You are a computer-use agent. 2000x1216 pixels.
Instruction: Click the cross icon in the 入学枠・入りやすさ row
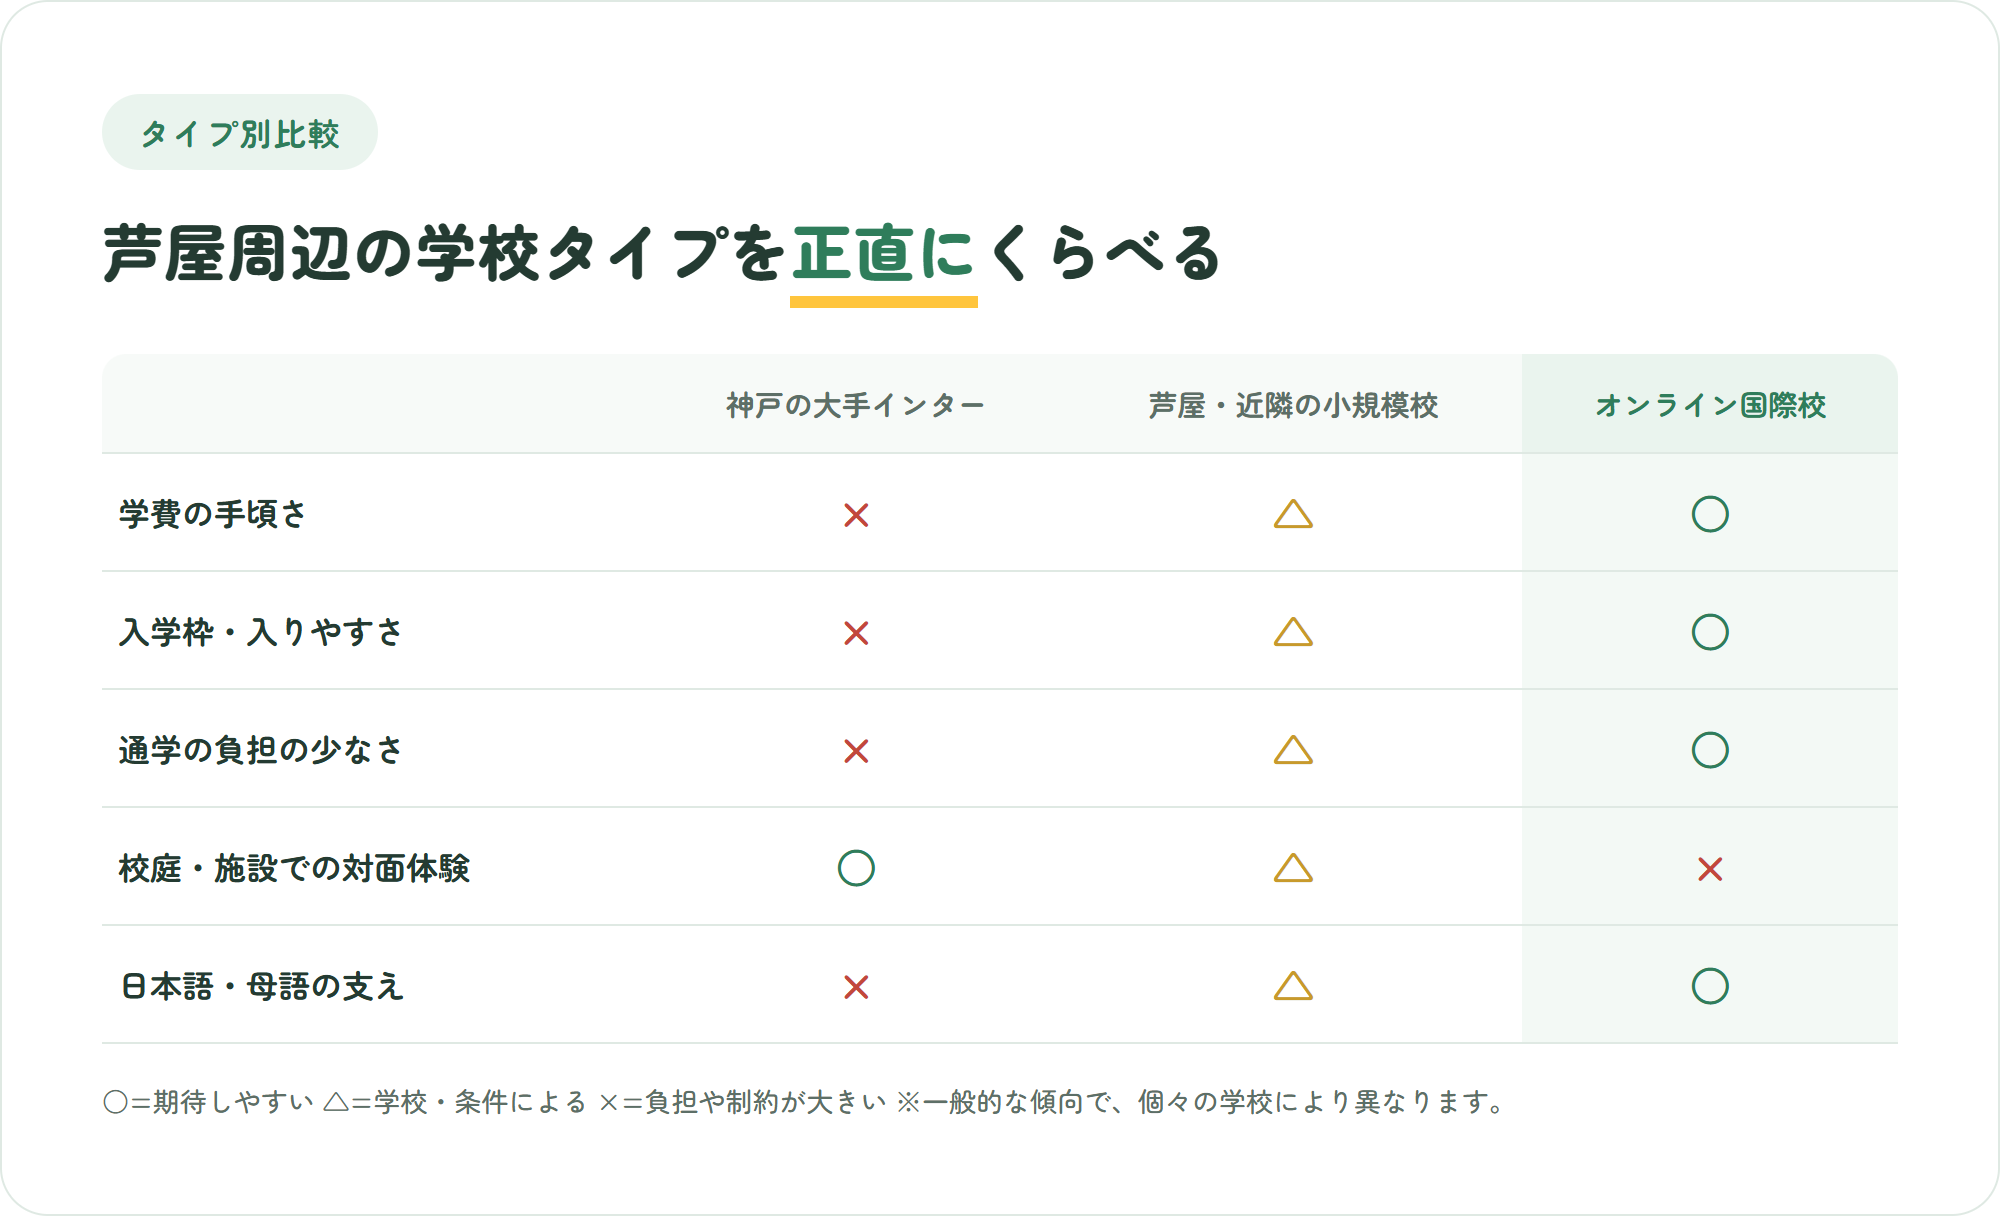(x=856, y=633)
